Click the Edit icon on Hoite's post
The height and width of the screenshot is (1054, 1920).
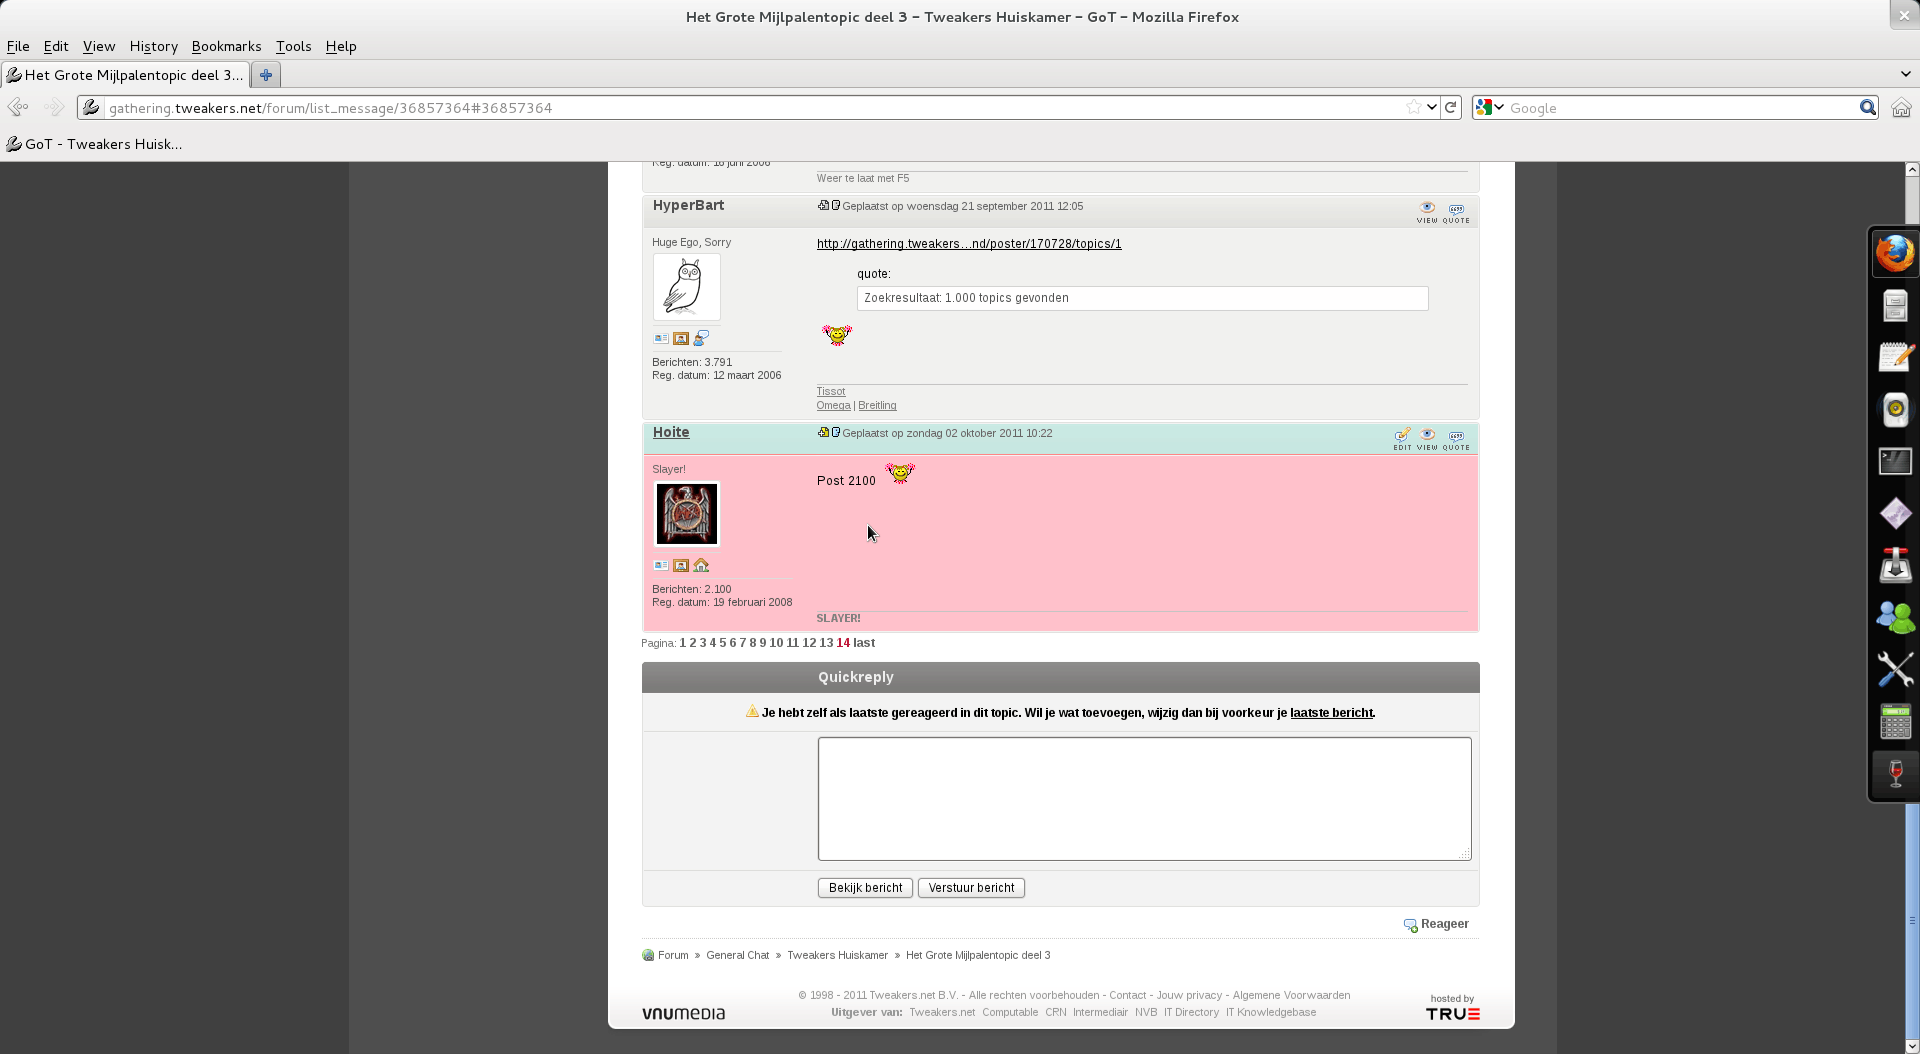(x=1402, y=438)
